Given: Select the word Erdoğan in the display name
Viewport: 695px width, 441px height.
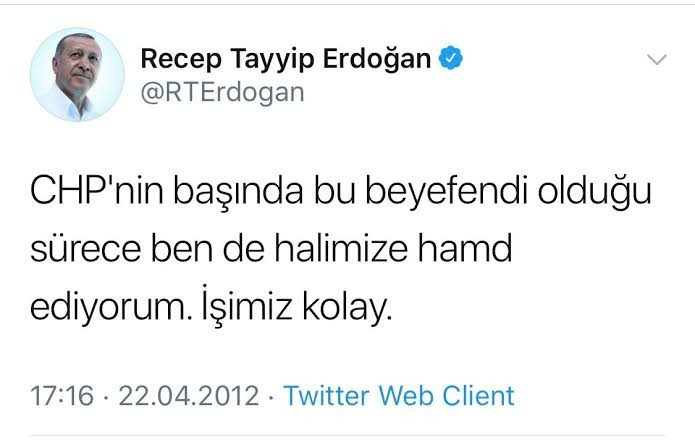Looking at the screenshot, I should (x=377, y=59).
